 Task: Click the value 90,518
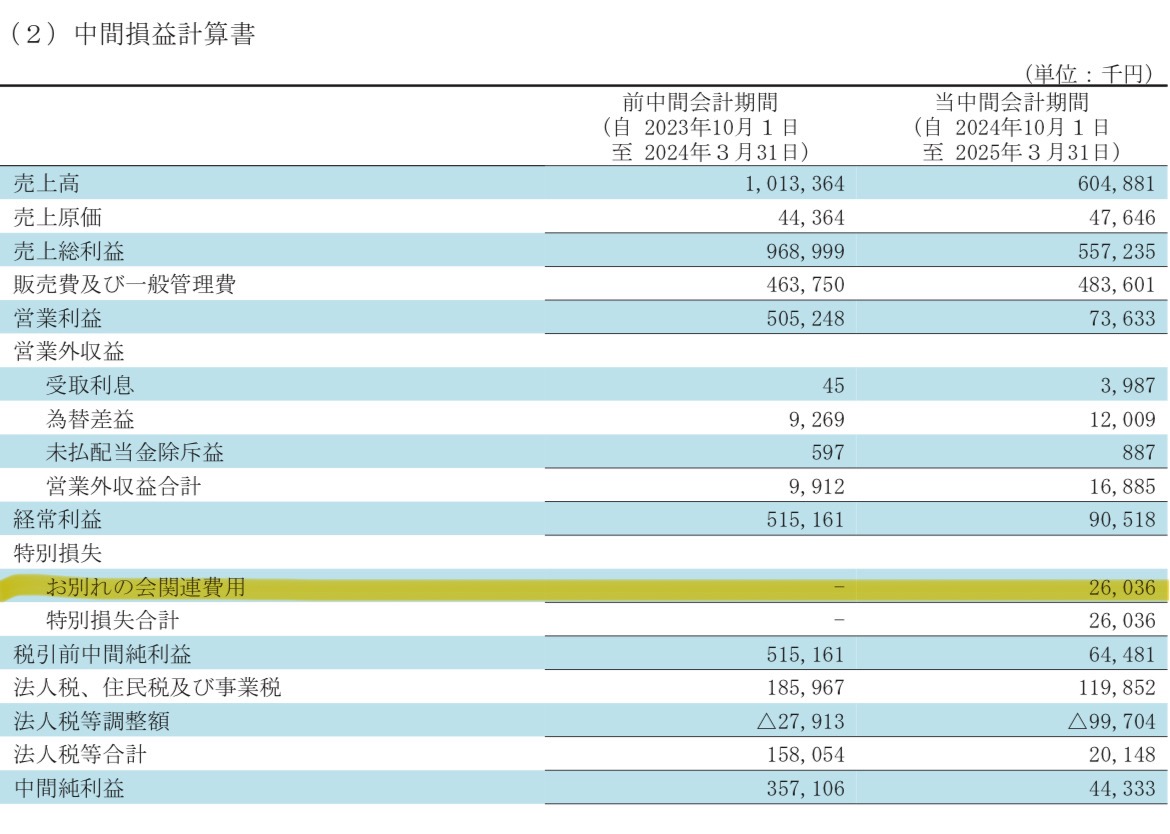click(1122, 520)
